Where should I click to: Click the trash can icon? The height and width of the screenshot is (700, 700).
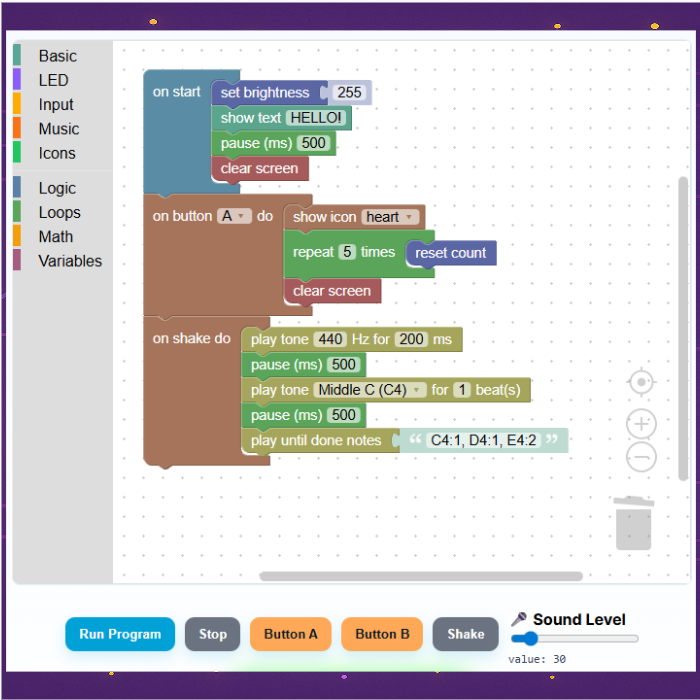[x=634, y=523]
